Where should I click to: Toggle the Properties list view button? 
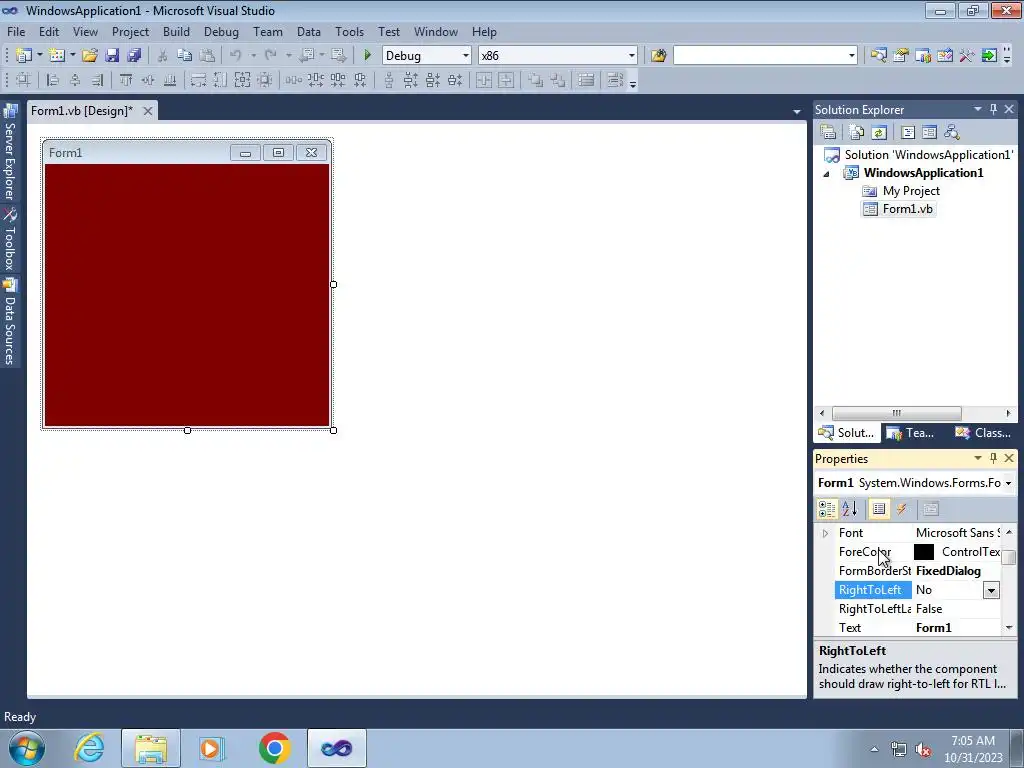879,509
